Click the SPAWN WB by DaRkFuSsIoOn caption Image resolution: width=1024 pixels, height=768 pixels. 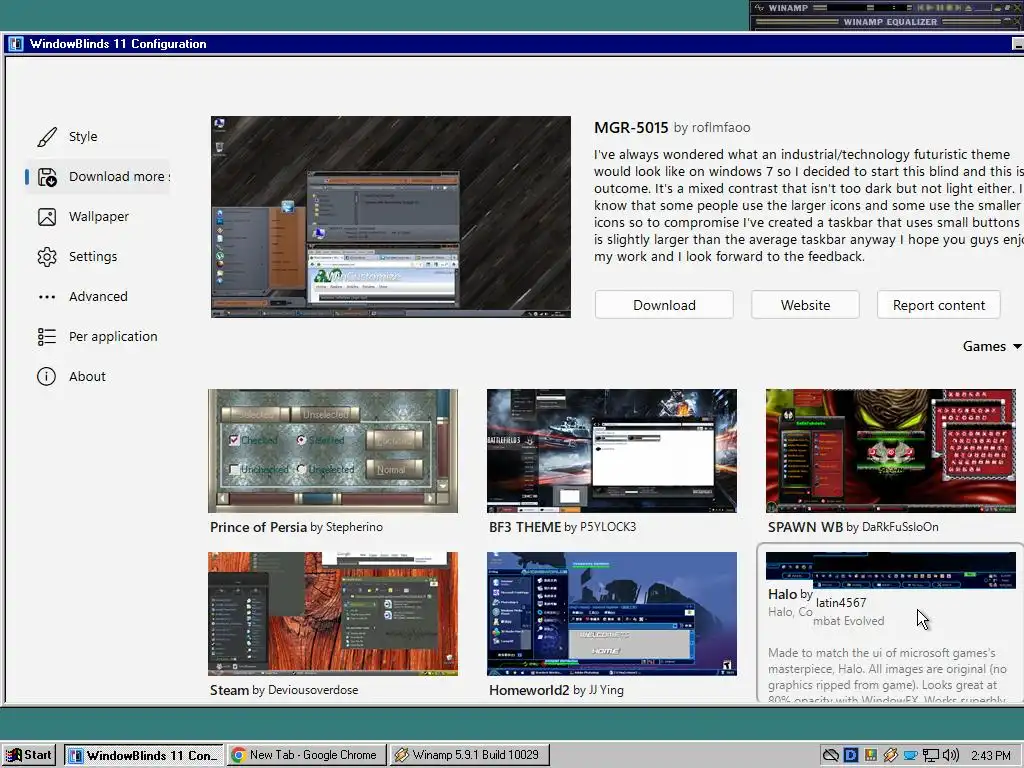(x=853, y=527)
